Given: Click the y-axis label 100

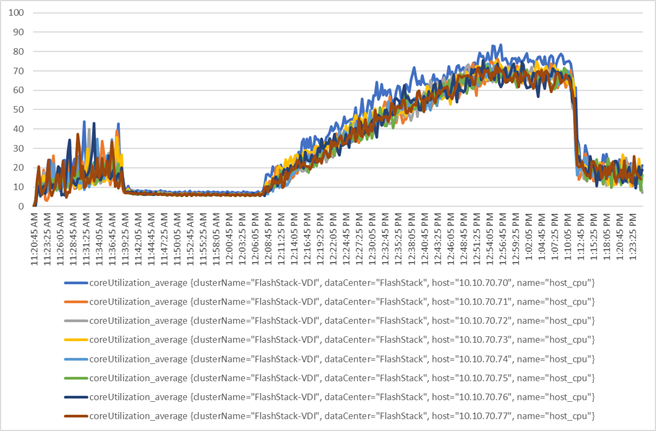Looking at the screenshot, I should click(x=16, y=13).
